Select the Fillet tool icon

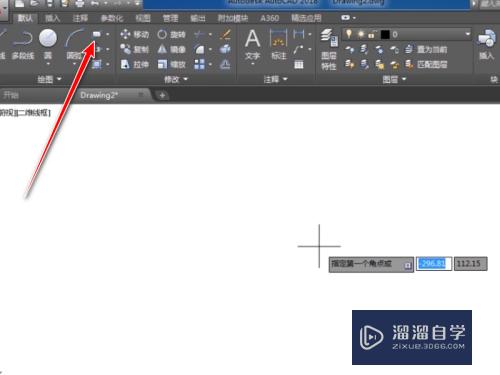coord(199,49)
